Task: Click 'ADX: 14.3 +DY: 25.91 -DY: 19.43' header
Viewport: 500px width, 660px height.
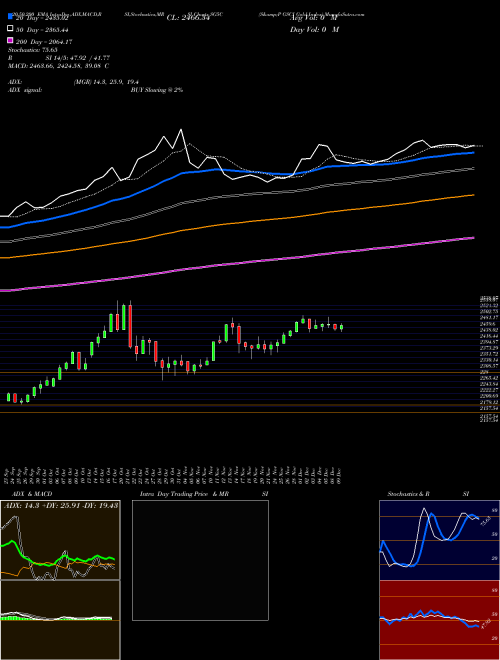Action: (x=61, y=506)
